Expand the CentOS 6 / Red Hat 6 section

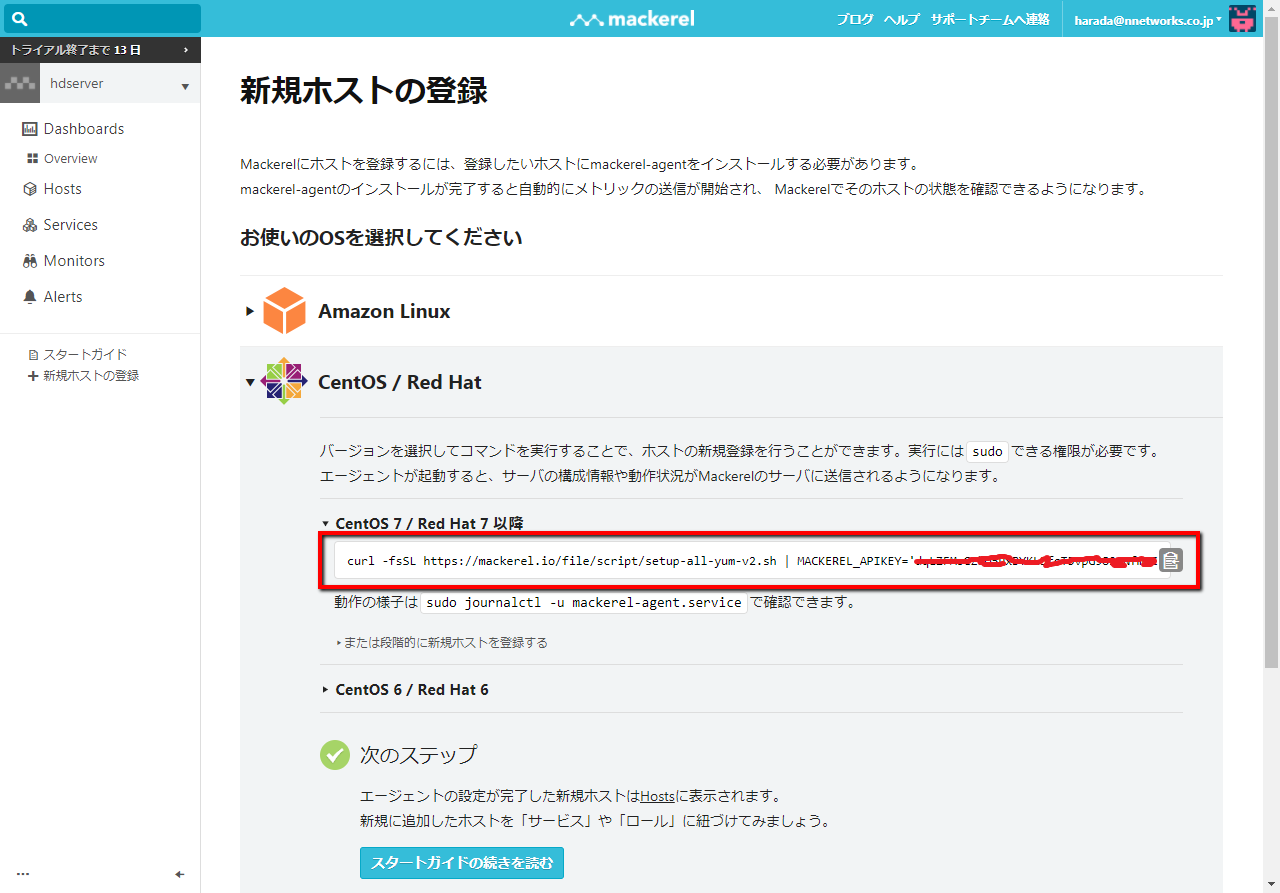click(x=411, y=690)
